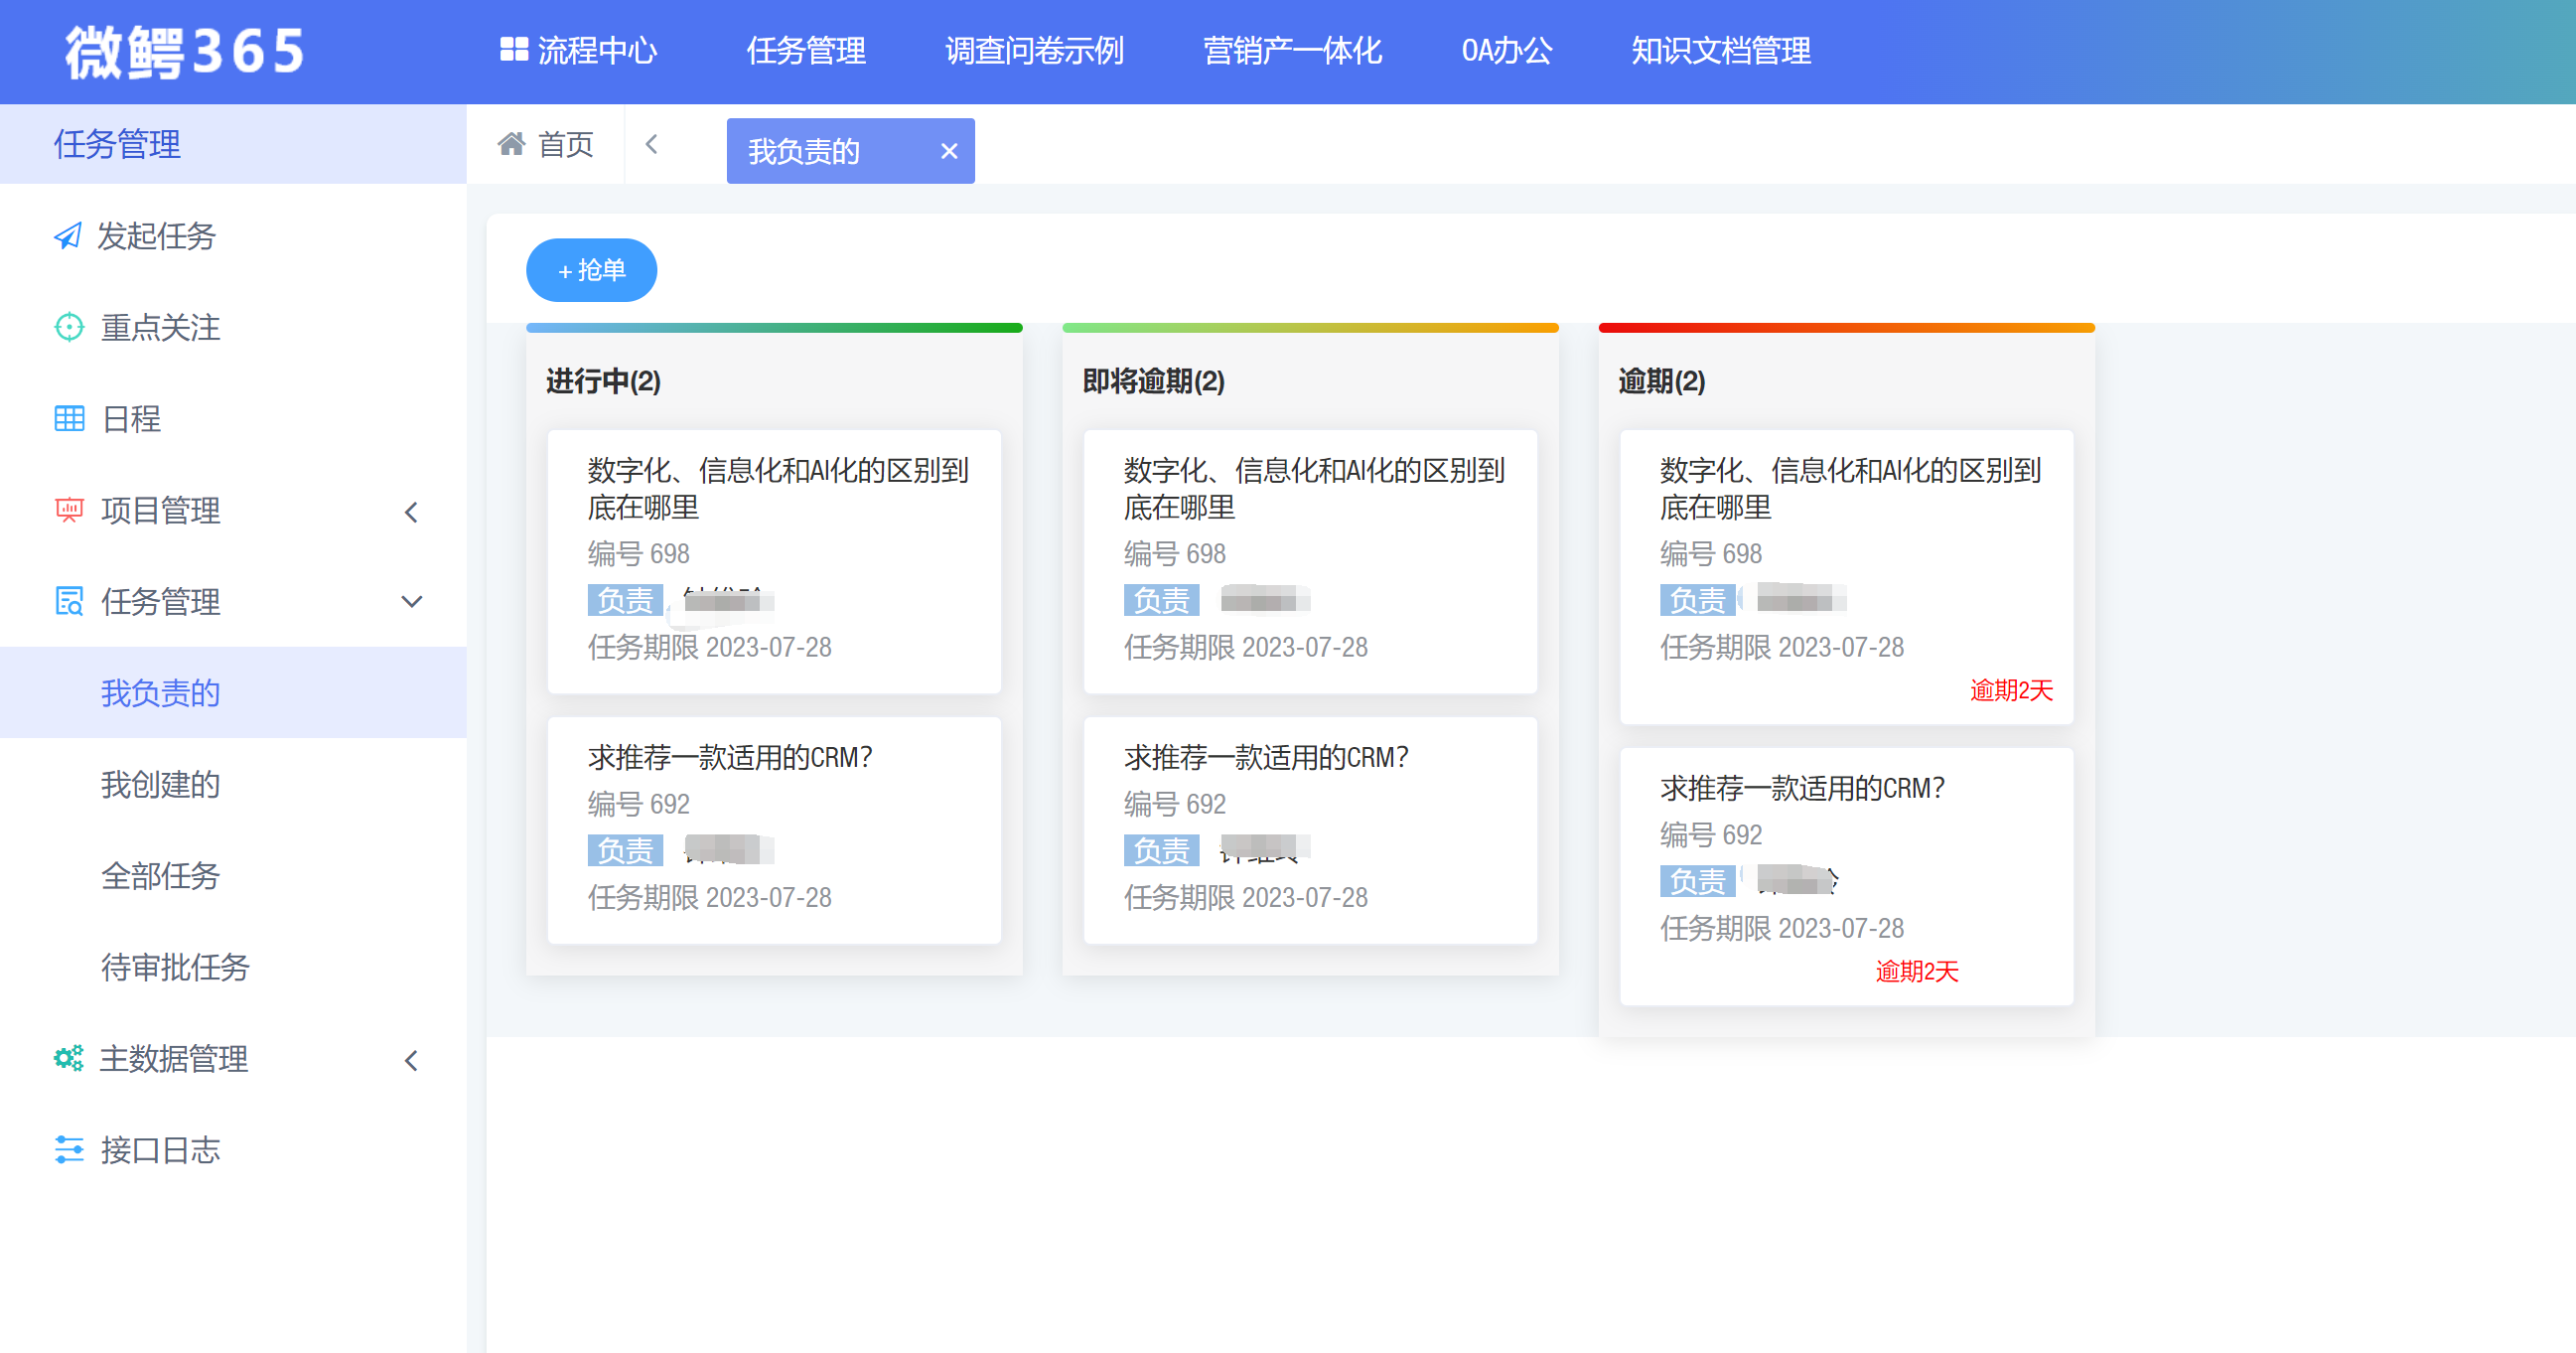
Task: Click the gears icon for 主数据管理
Action: tap(68, 1058)
